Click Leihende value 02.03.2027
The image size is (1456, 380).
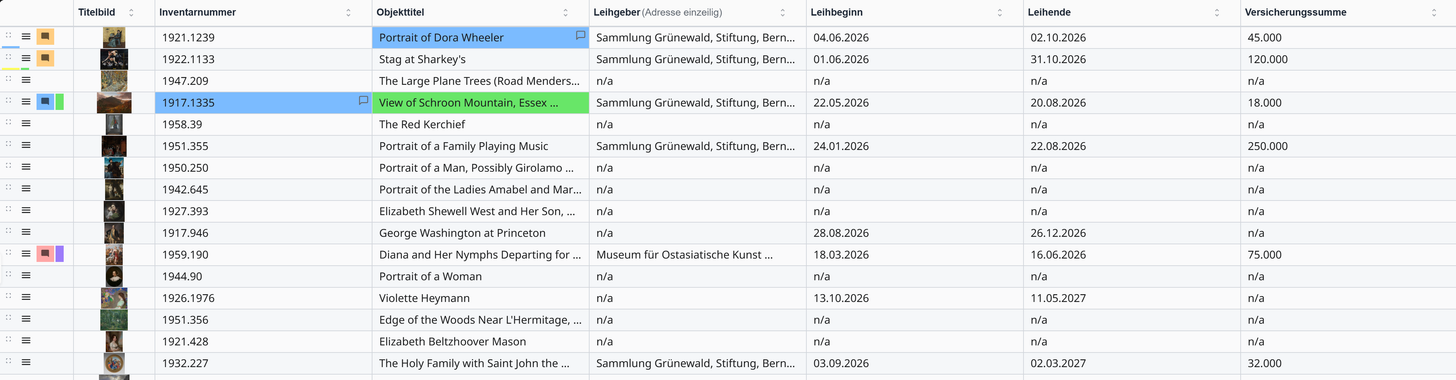(x=1058, y=363)
